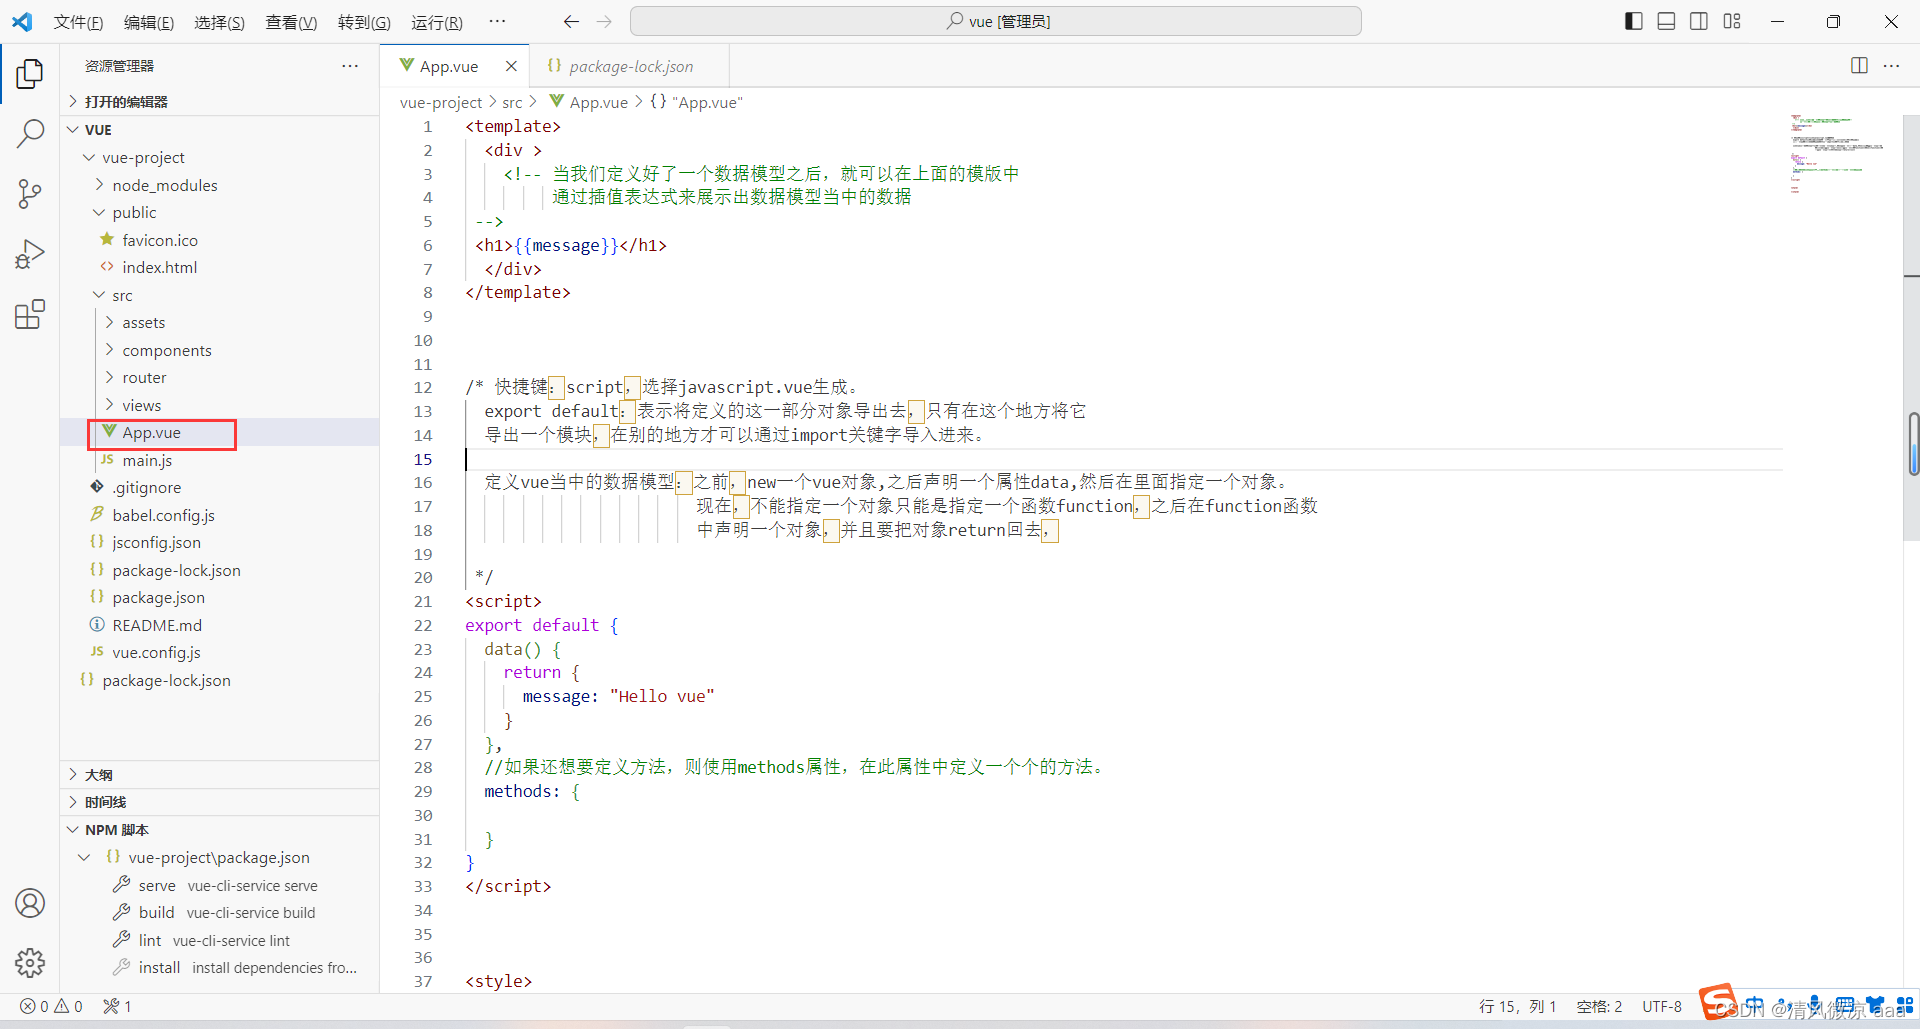Expand the Outline section
Screen dimensions: 1920x1029
[x=220, y=775]
